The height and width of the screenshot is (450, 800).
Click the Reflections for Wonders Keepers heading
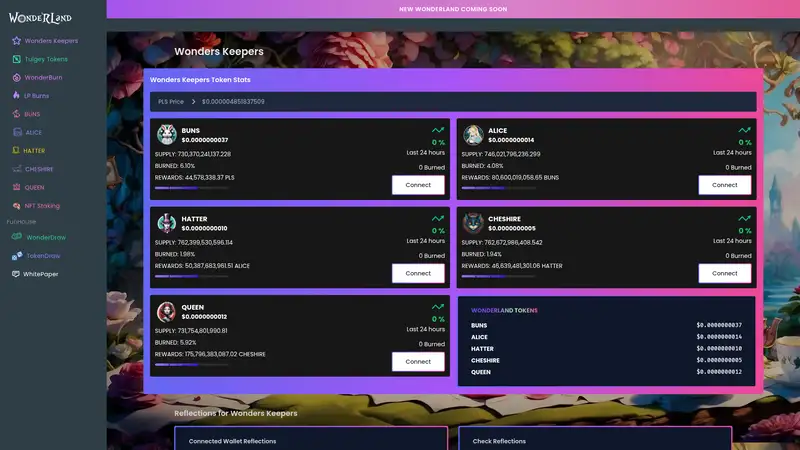pos(236,413)
